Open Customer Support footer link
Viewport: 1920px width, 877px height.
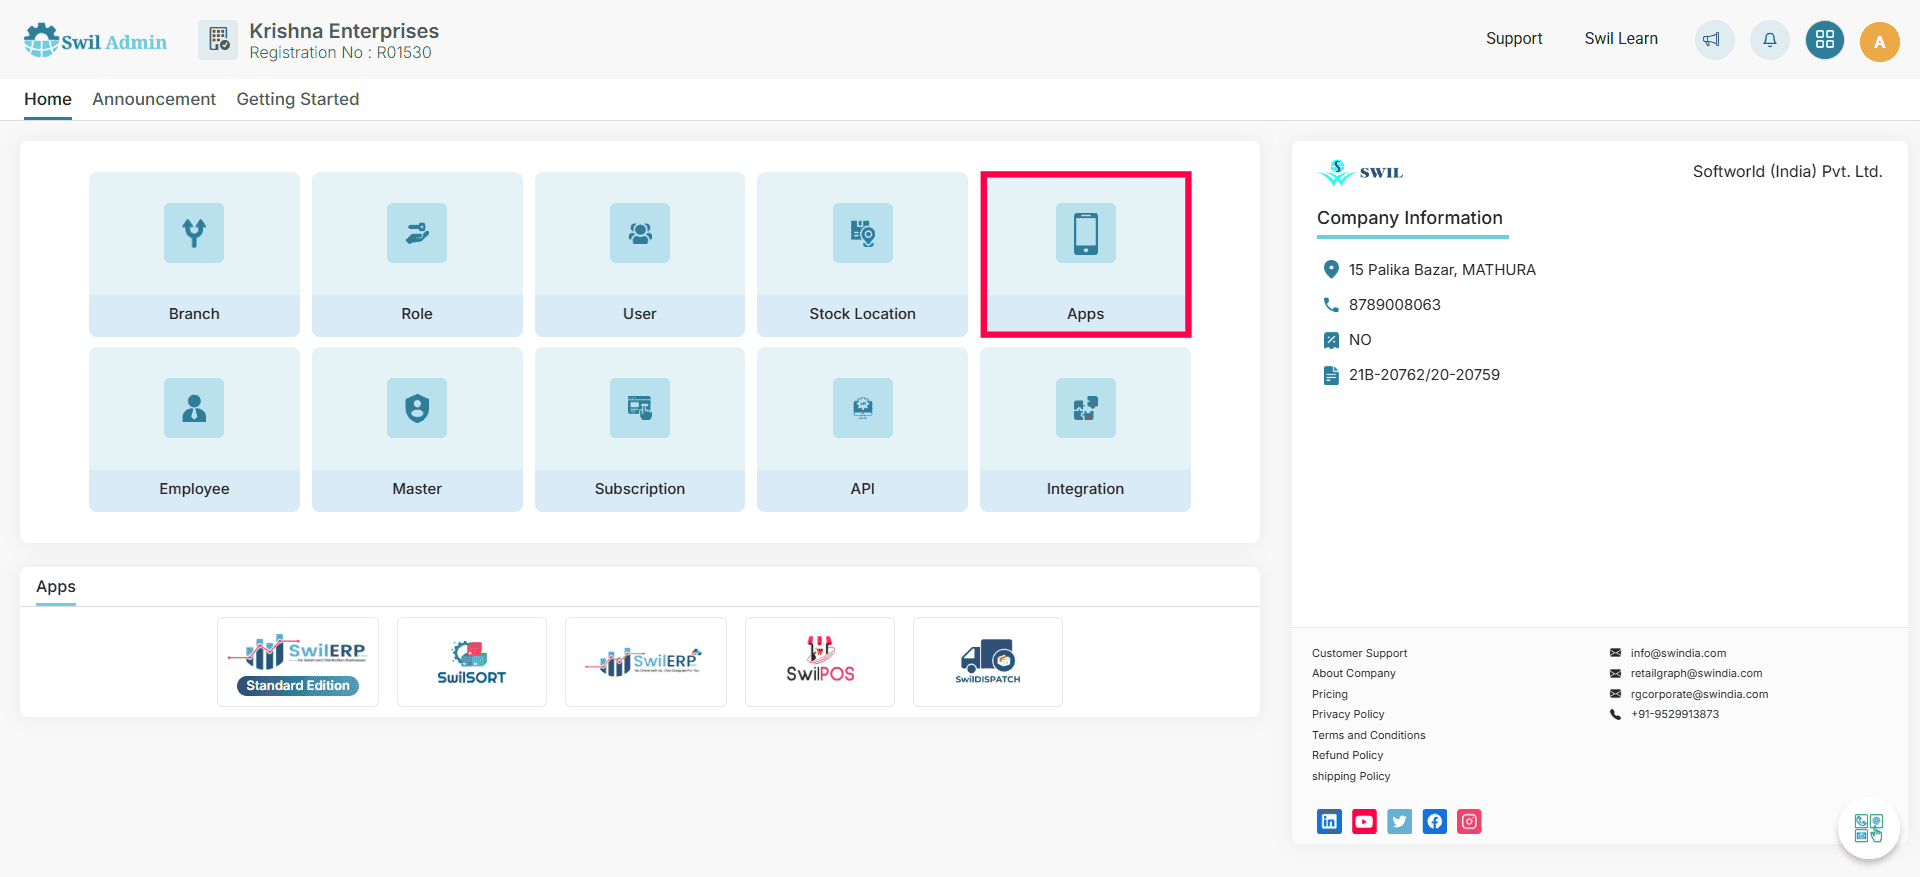[x=1359, y=653]
